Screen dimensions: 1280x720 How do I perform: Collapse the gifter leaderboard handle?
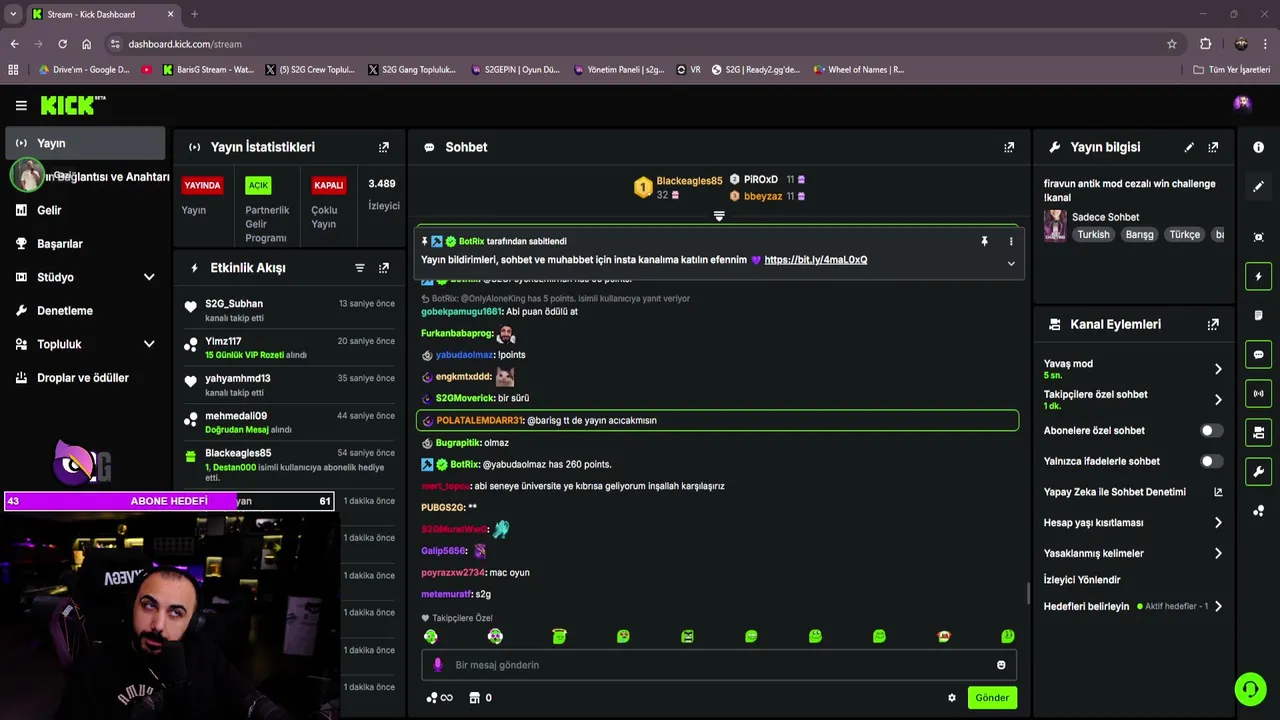tap(719, 216)
